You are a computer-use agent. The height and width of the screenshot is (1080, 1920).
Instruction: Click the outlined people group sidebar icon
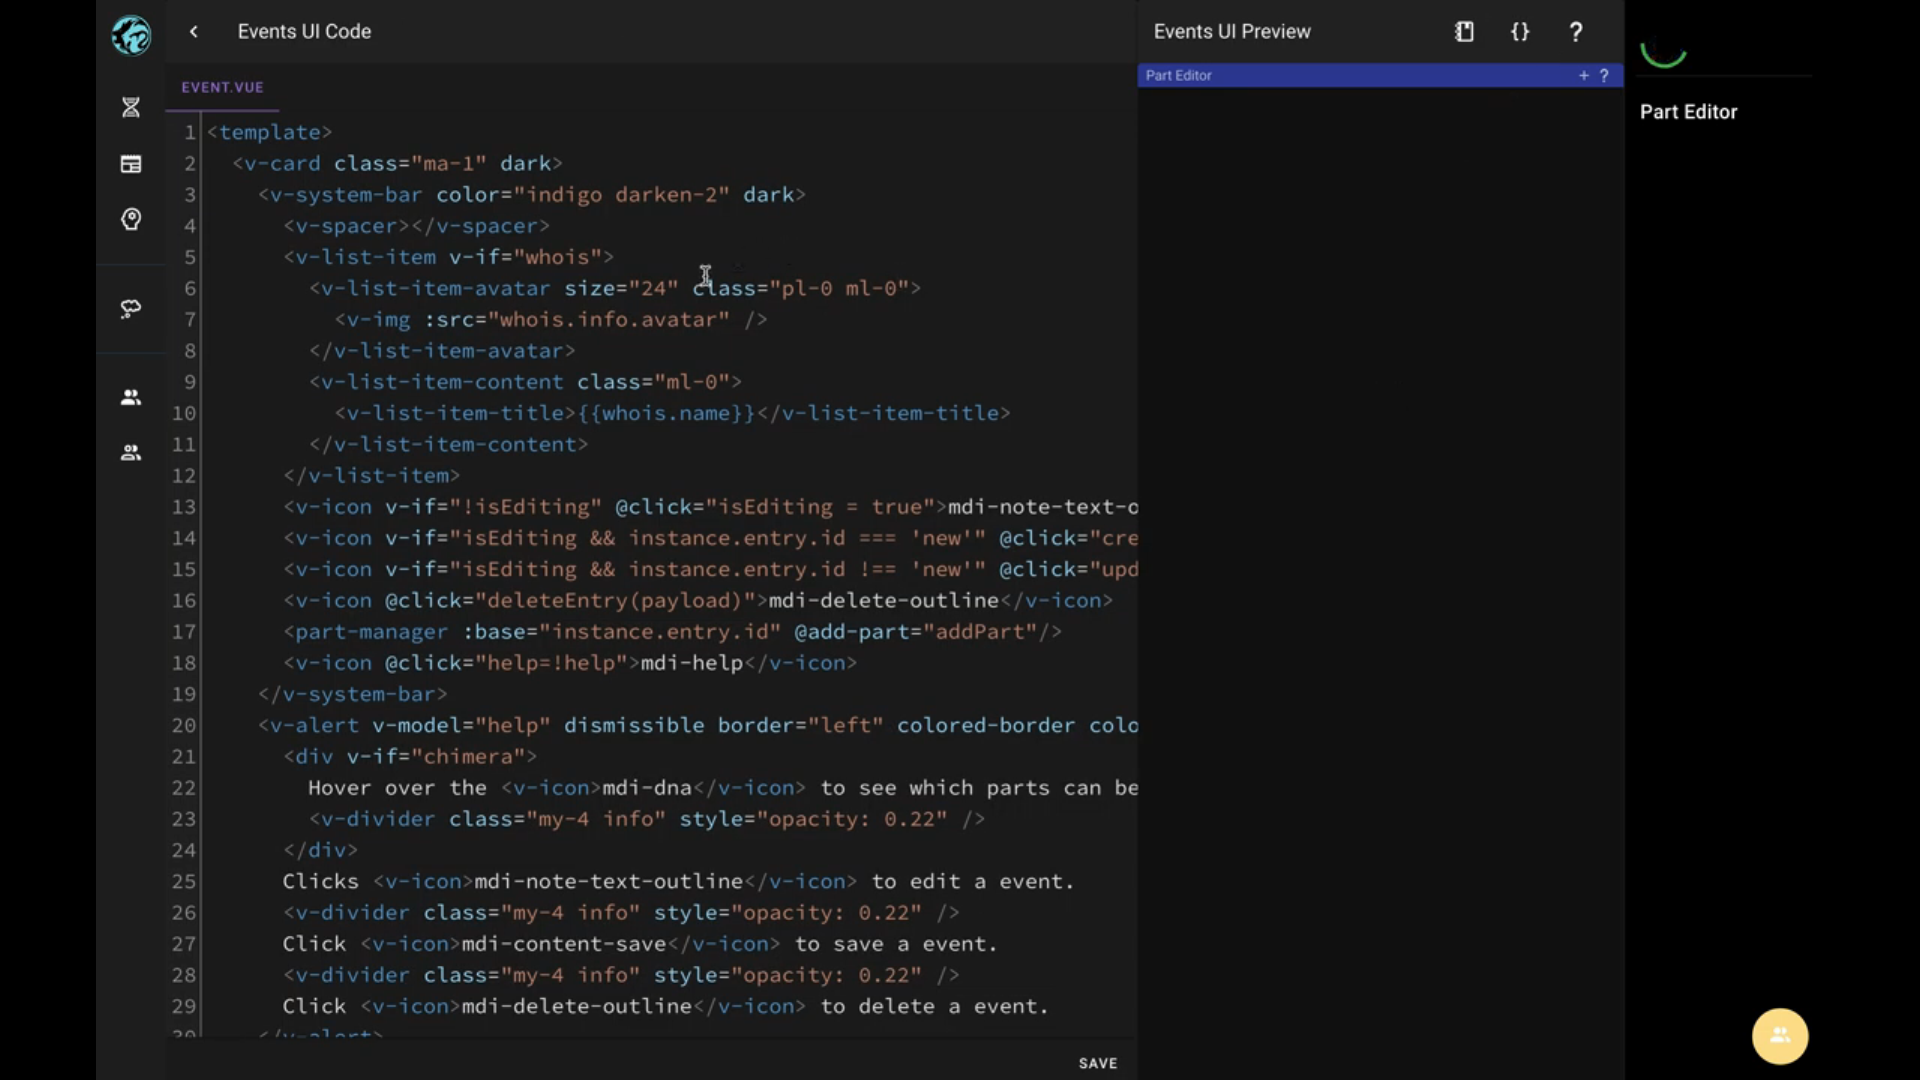[131, 453]
